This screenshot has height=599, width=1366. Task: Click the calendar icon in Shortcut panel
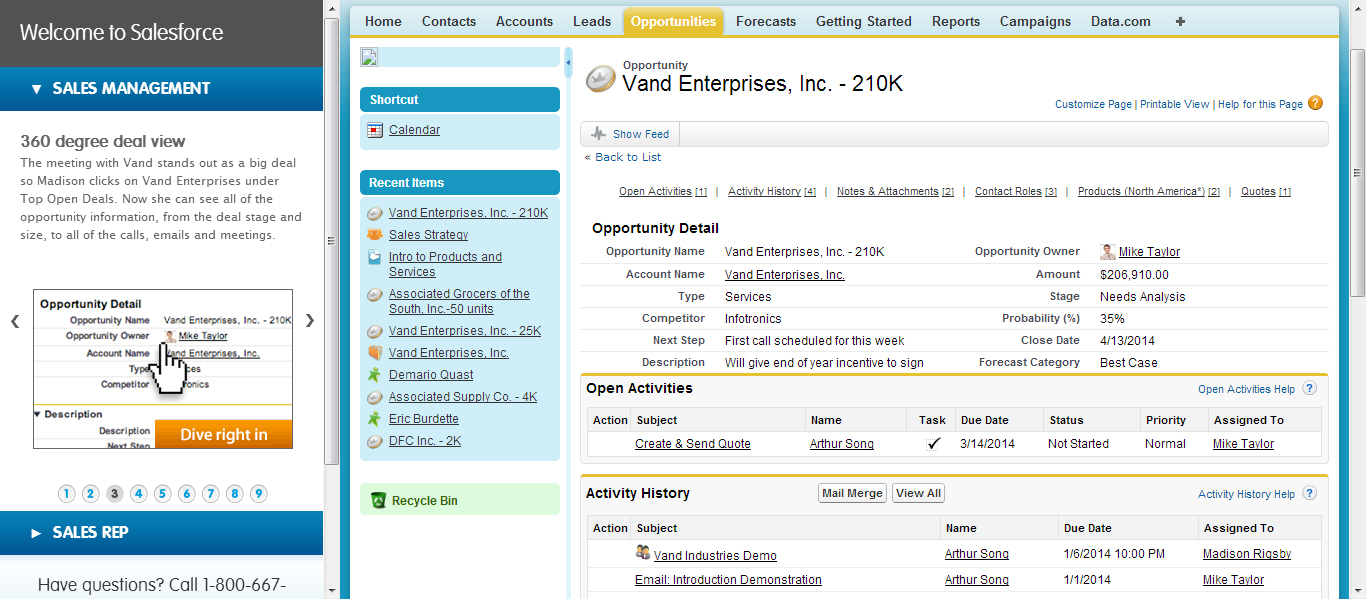(x=375, y=130)
